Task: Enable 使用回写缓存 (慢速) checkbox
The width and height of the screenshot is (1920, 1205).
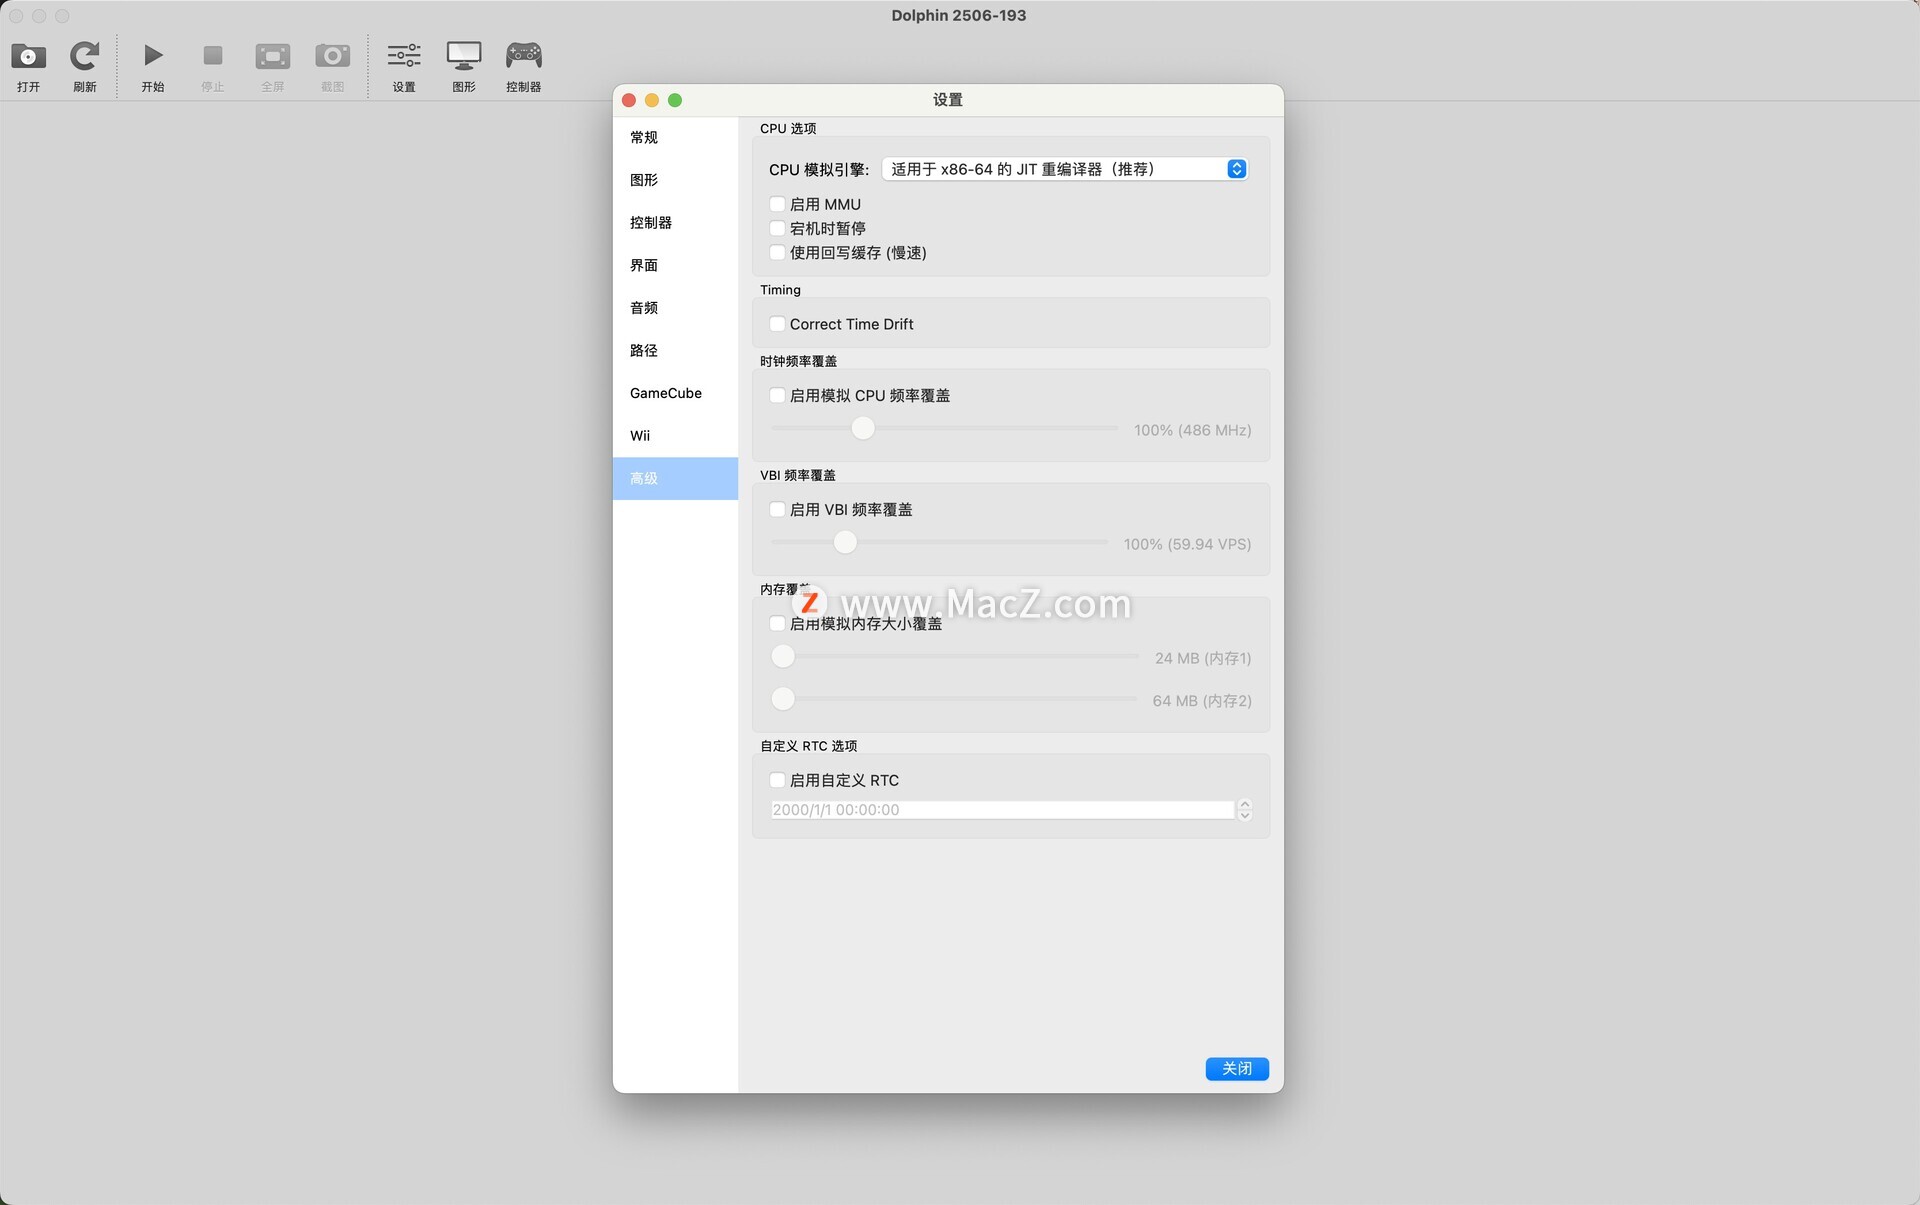Action: click(777, 252)
